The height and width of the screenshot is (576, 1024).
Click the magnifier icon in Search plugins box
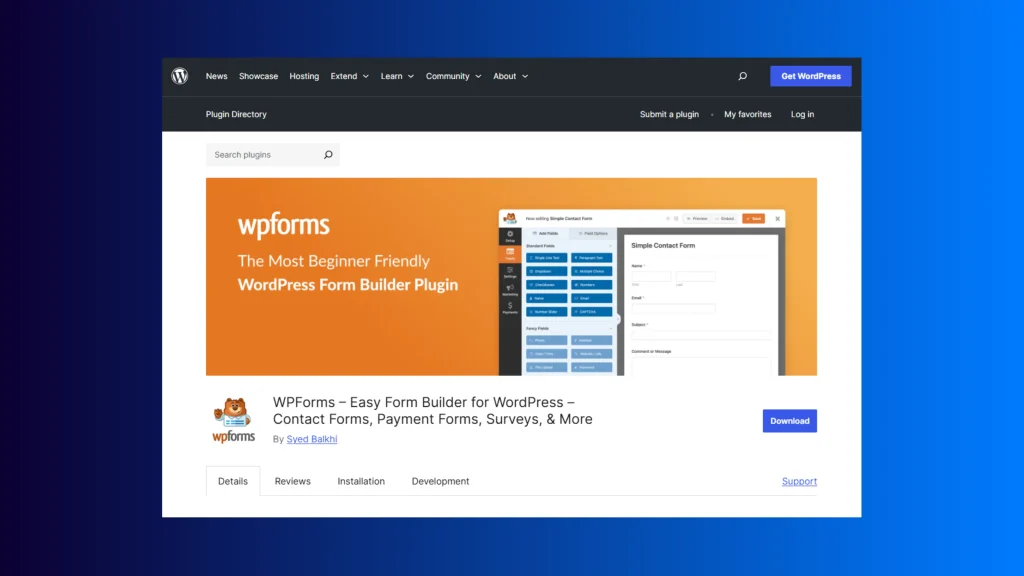(x=328, y=155)
